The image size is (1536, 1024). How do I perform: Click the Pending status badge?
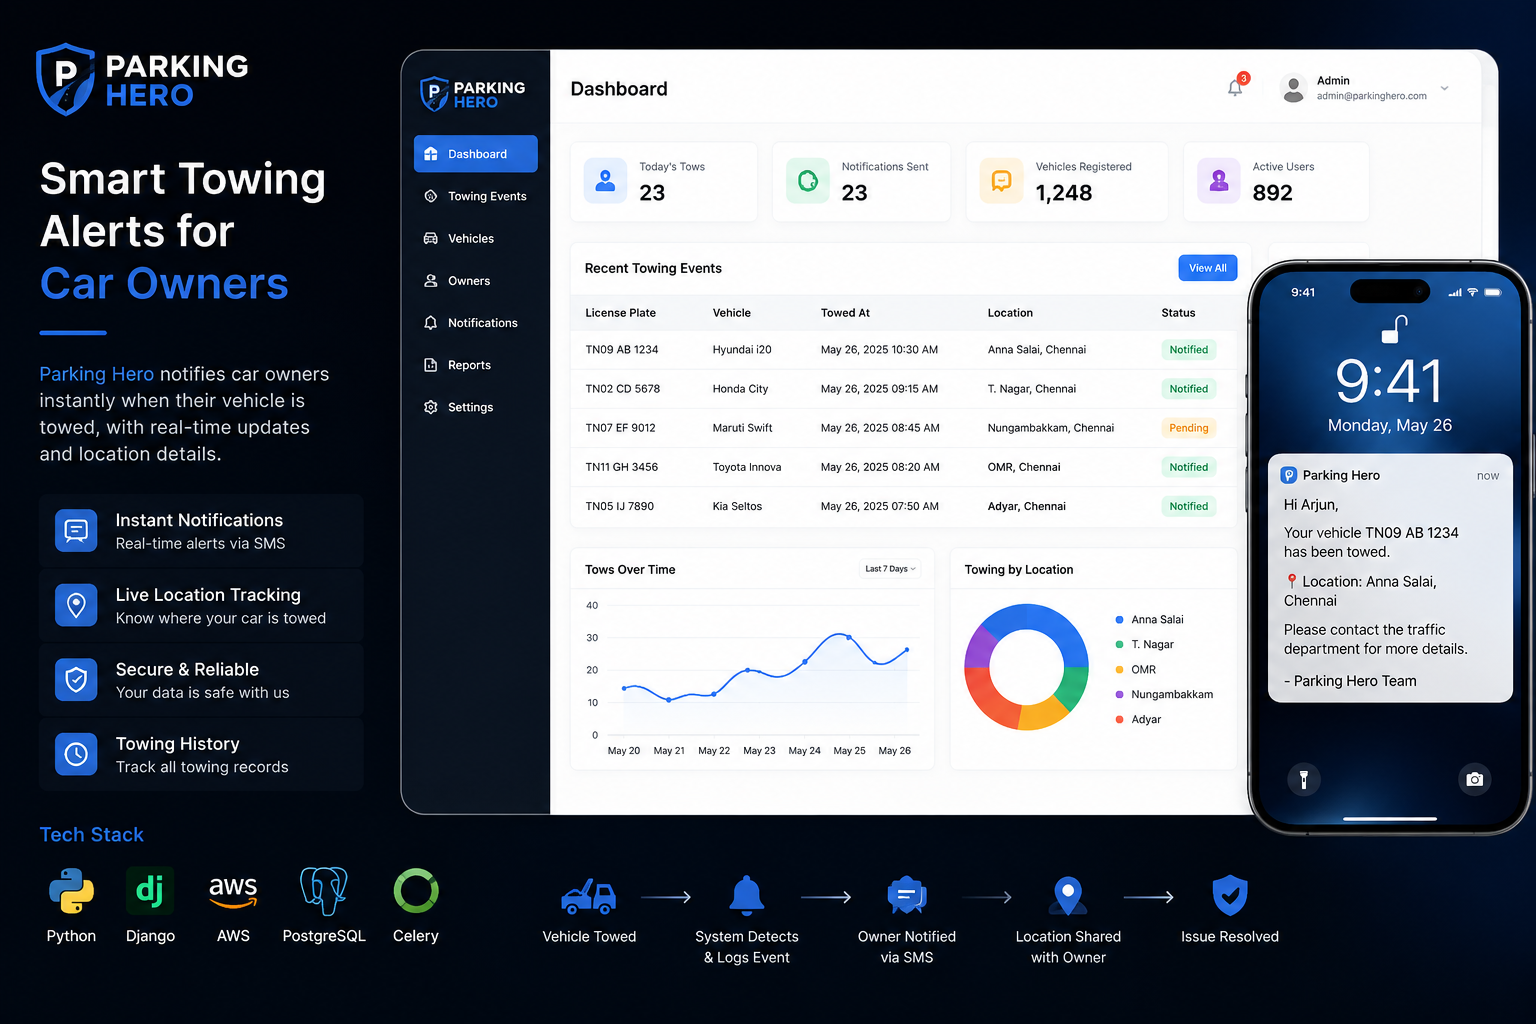(1188, 428)
